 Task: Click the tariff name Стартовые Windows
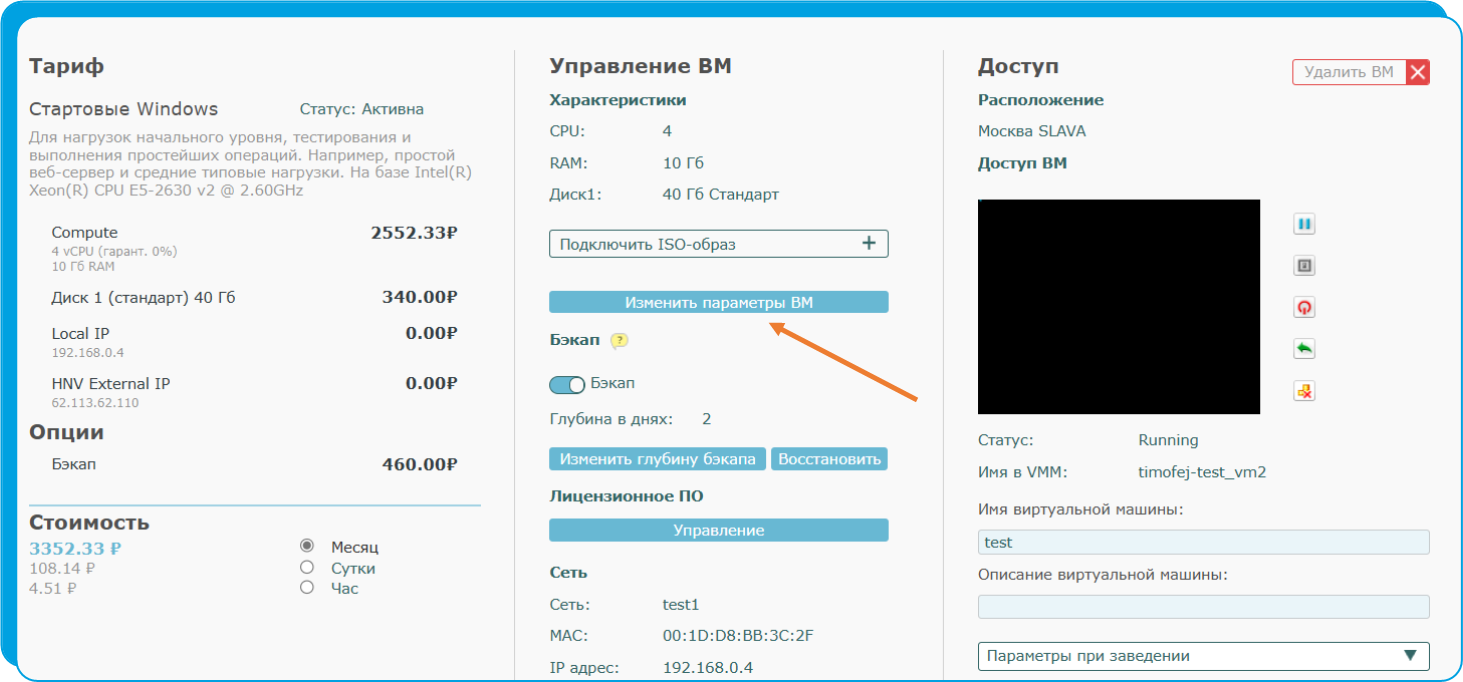pos(124,109)
